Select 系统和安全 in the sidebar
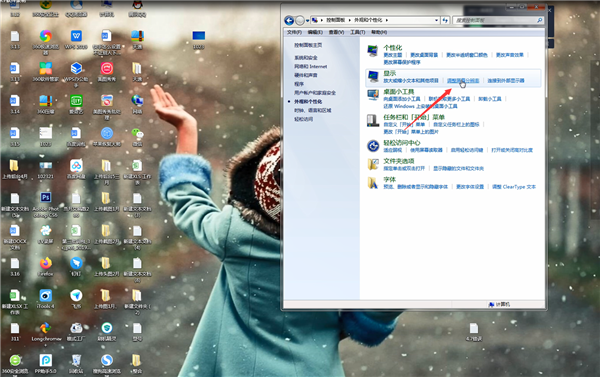Viewport: 600px width, 377px height. [x=306, y=58]
